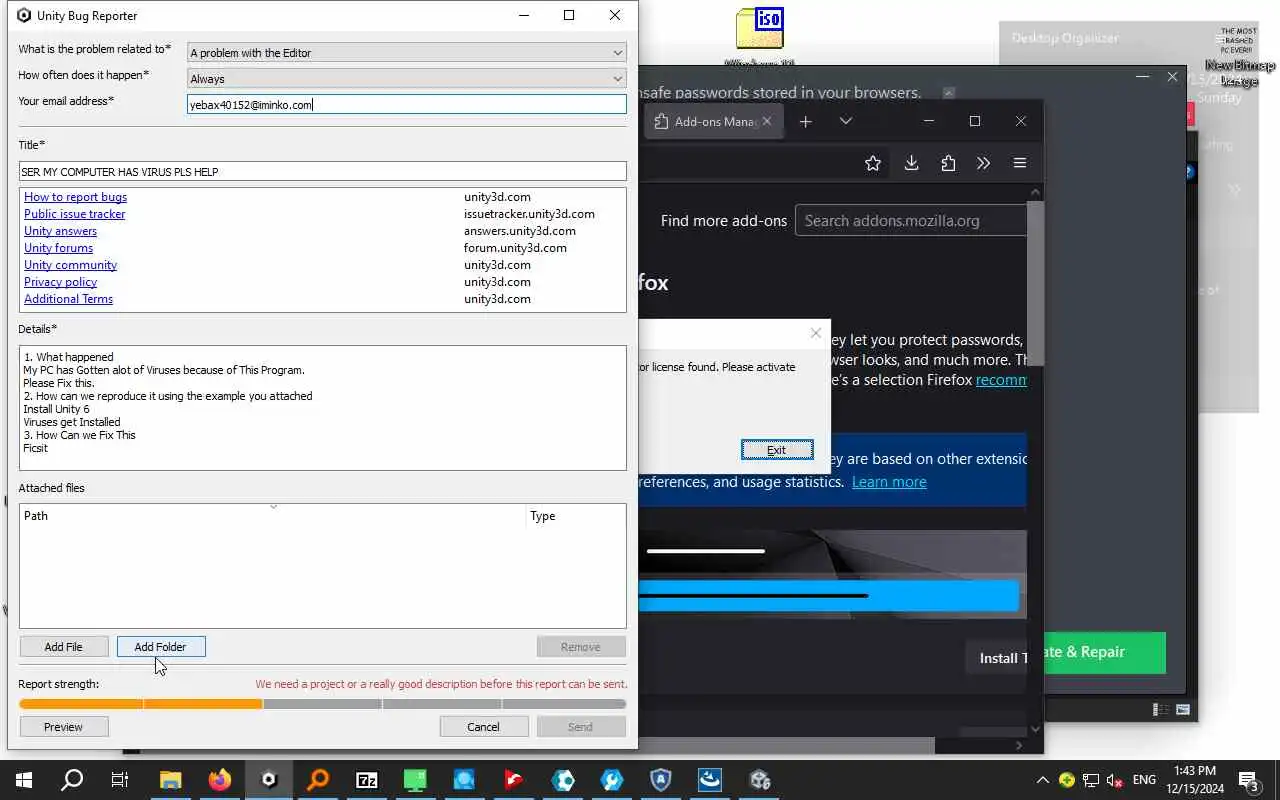Click the Type column header
The width and height of the screenshot is (1280, 800).
pos(576,516)
